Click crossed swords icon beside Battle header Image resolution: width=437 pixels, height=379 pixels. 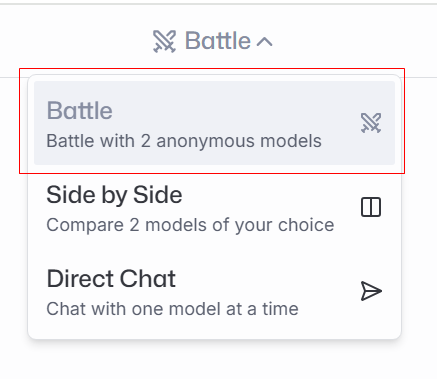point(164,41)
